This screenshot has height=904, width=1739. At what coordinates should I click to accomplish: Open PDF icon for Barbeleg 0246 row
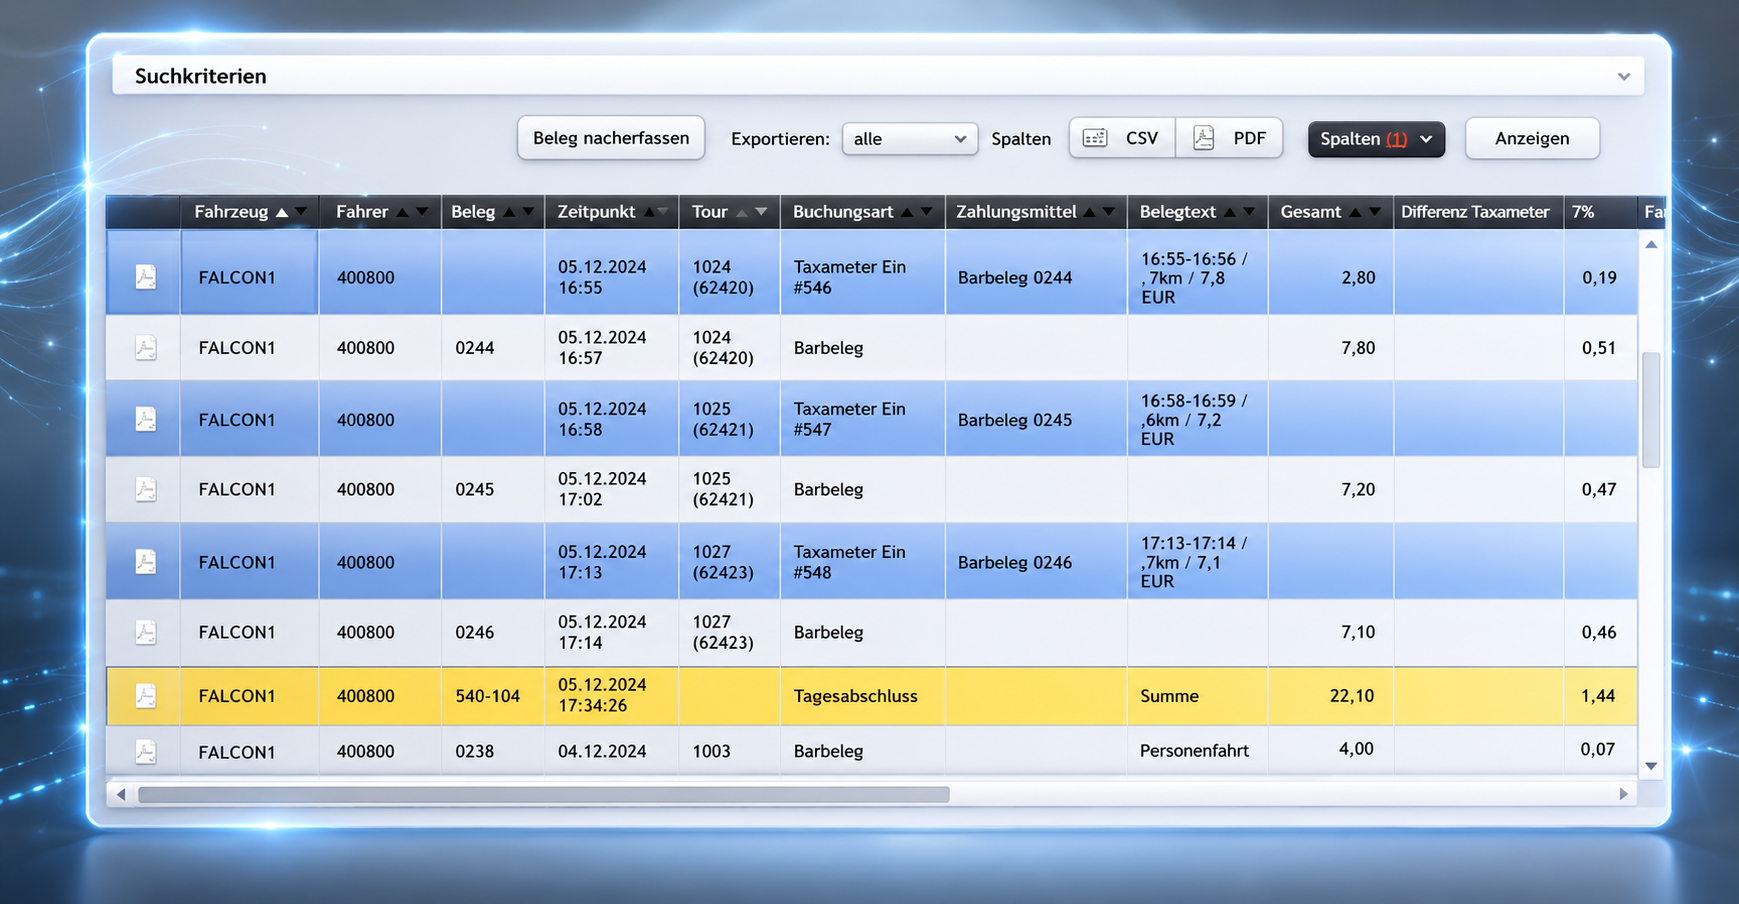(x=146, y=632)
